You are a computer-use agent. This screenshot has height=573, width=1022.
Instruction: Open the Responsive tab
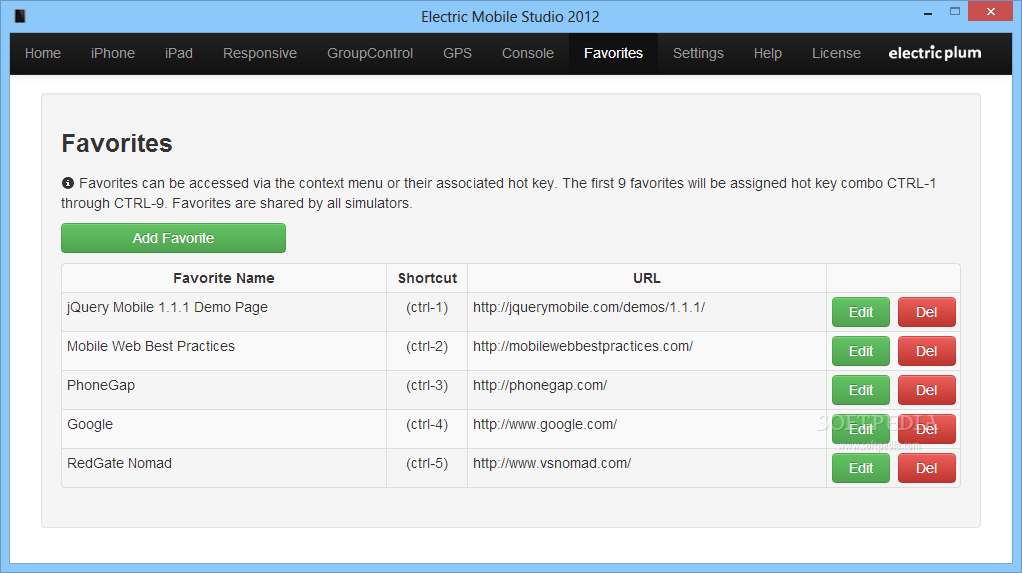(x=260, y=53)
